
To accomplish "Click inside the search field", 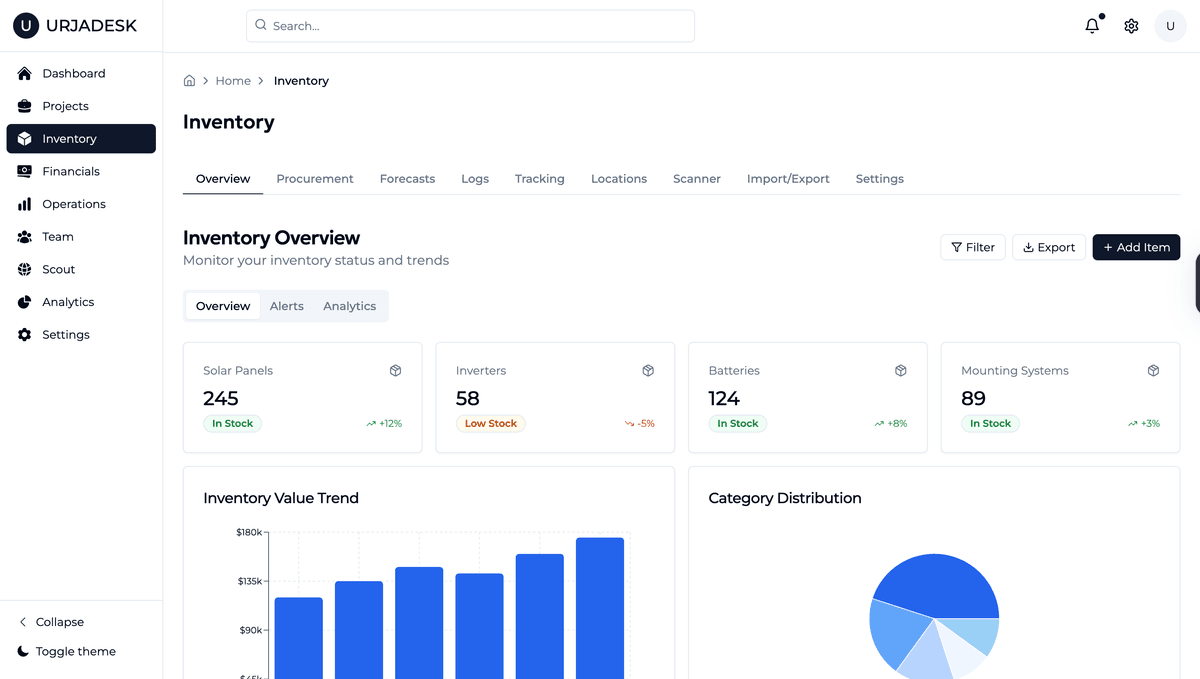I will 470,26.
